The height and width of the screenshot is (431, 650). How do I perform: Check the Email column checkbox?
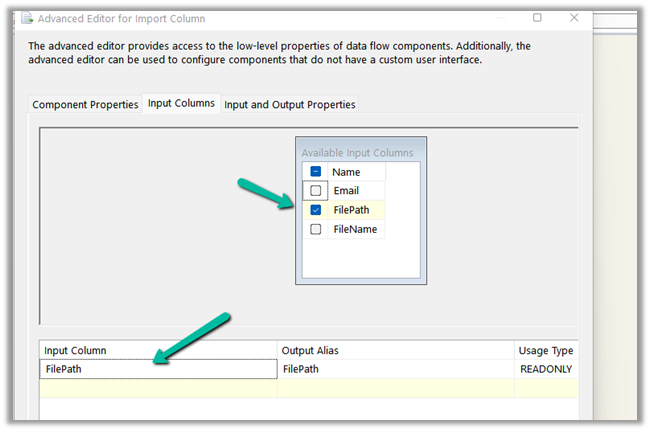[316, 191]
